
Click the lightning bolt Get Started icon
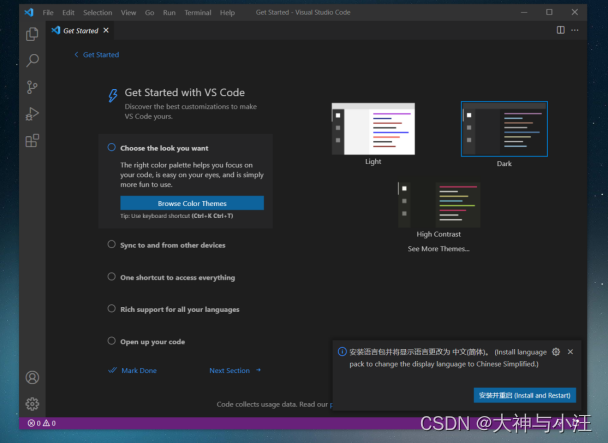click(113, 95)
